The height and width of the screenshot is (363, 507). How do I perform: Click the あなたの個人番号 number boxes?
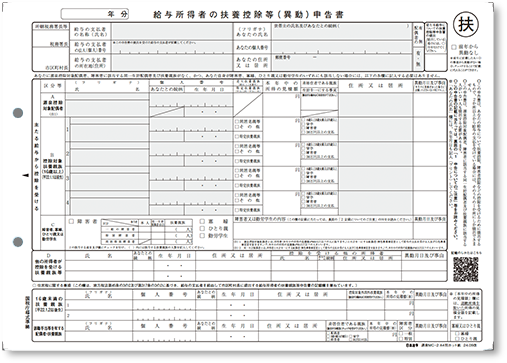342,48
